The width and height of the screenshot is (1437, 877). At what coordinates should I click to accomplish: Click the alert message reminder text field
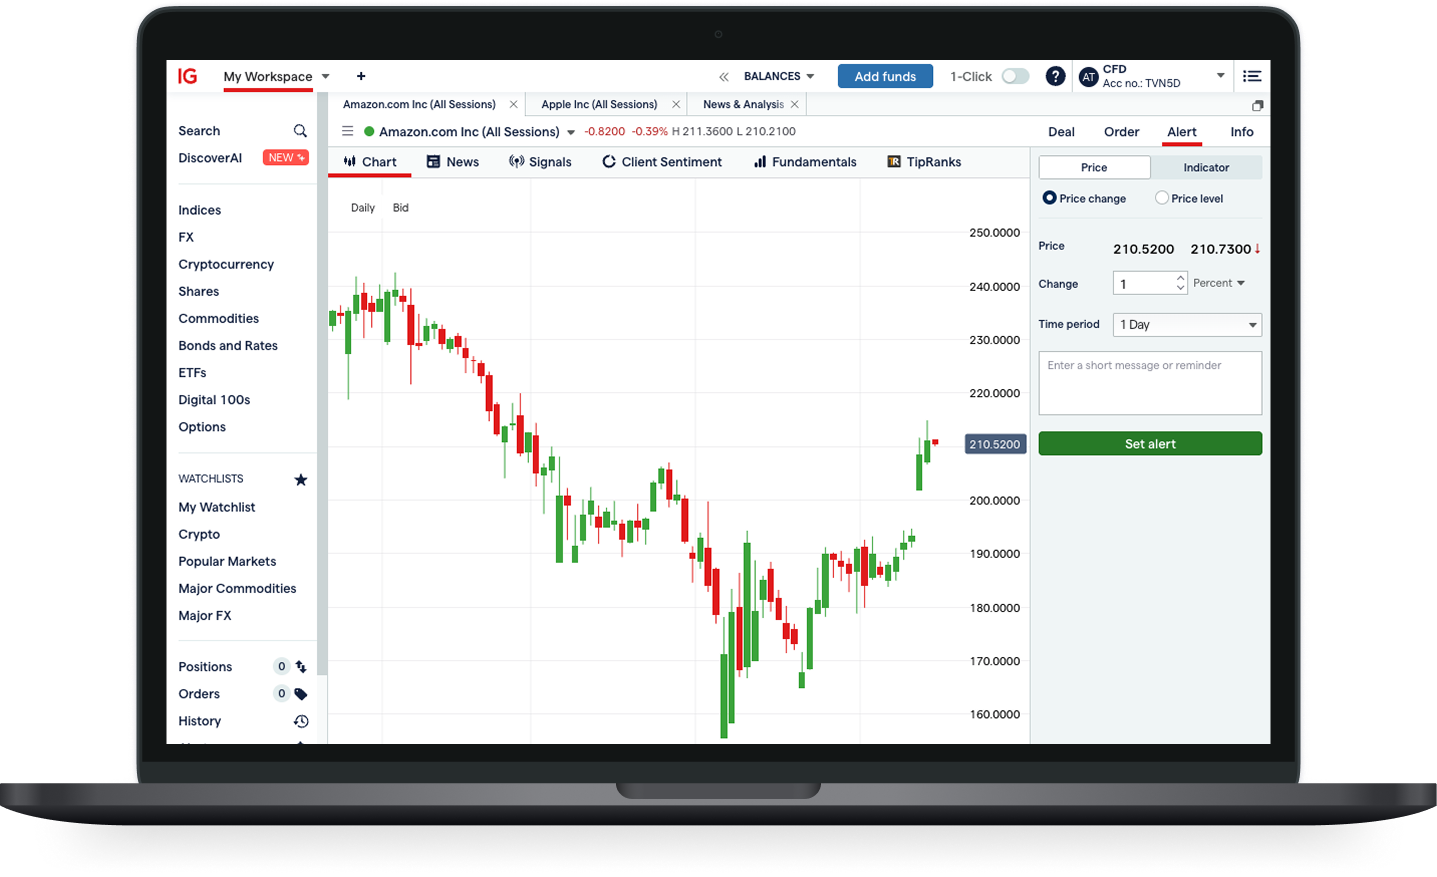coord(1150,383)
